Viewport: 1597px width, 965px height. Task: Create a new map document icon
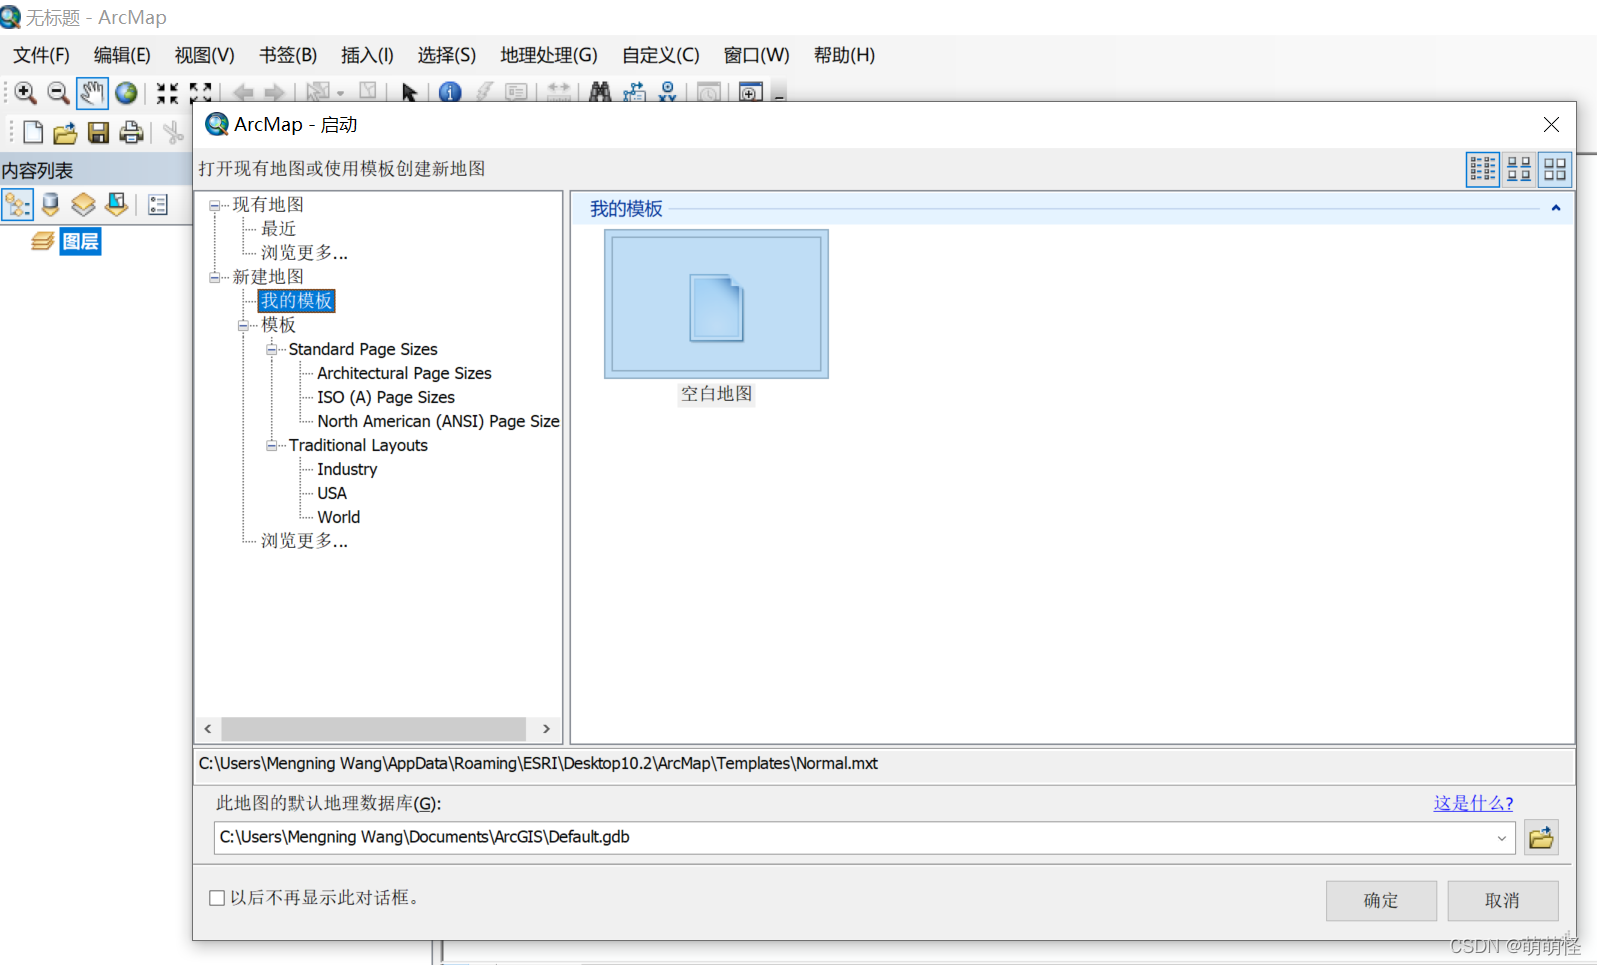pos(33,132)
